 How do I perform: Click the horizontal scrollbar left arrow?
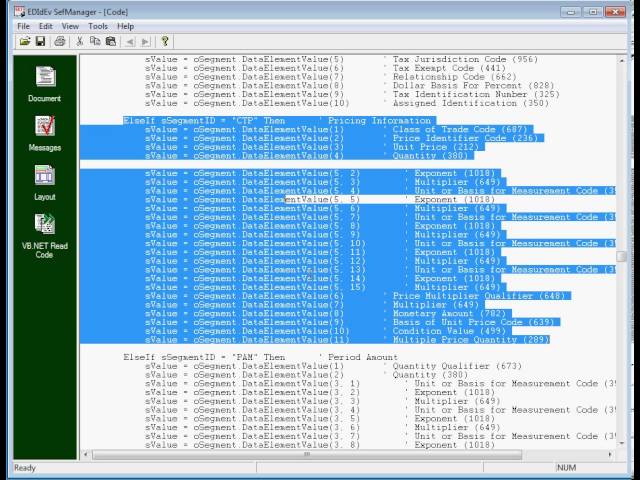tap(86, 454)
